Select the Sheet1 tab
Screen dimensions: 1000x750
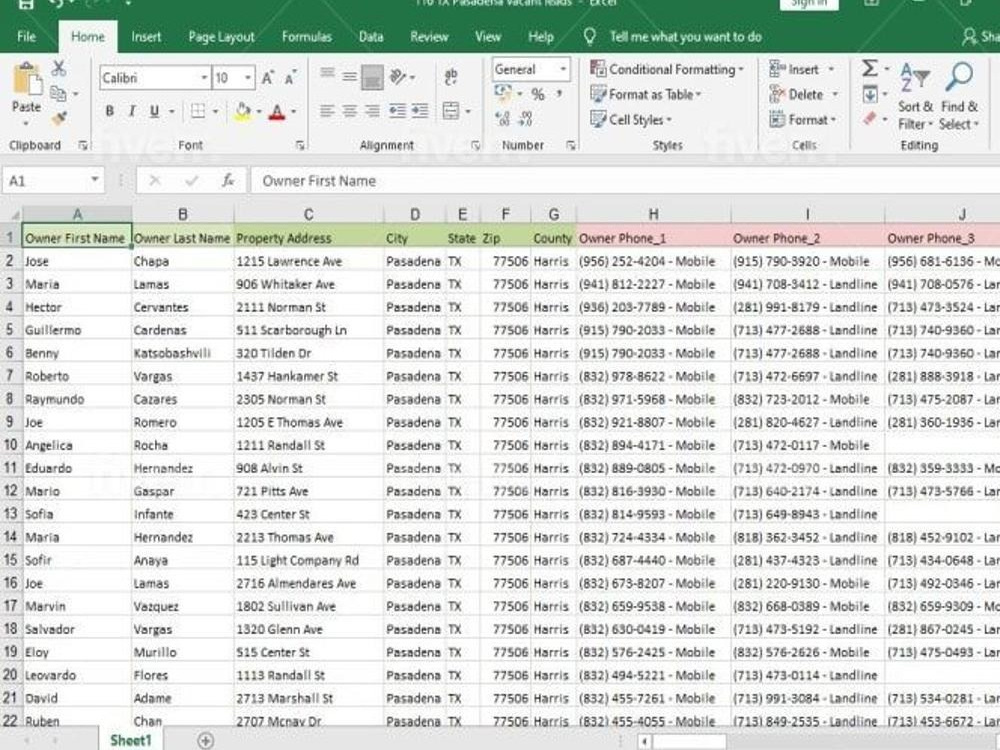click(x=131, y=740)
